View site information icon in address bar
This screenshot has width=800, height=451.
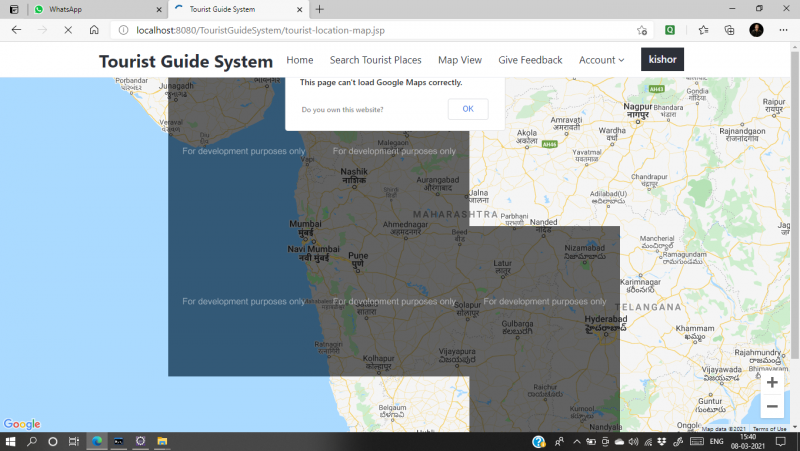(123, 30)
